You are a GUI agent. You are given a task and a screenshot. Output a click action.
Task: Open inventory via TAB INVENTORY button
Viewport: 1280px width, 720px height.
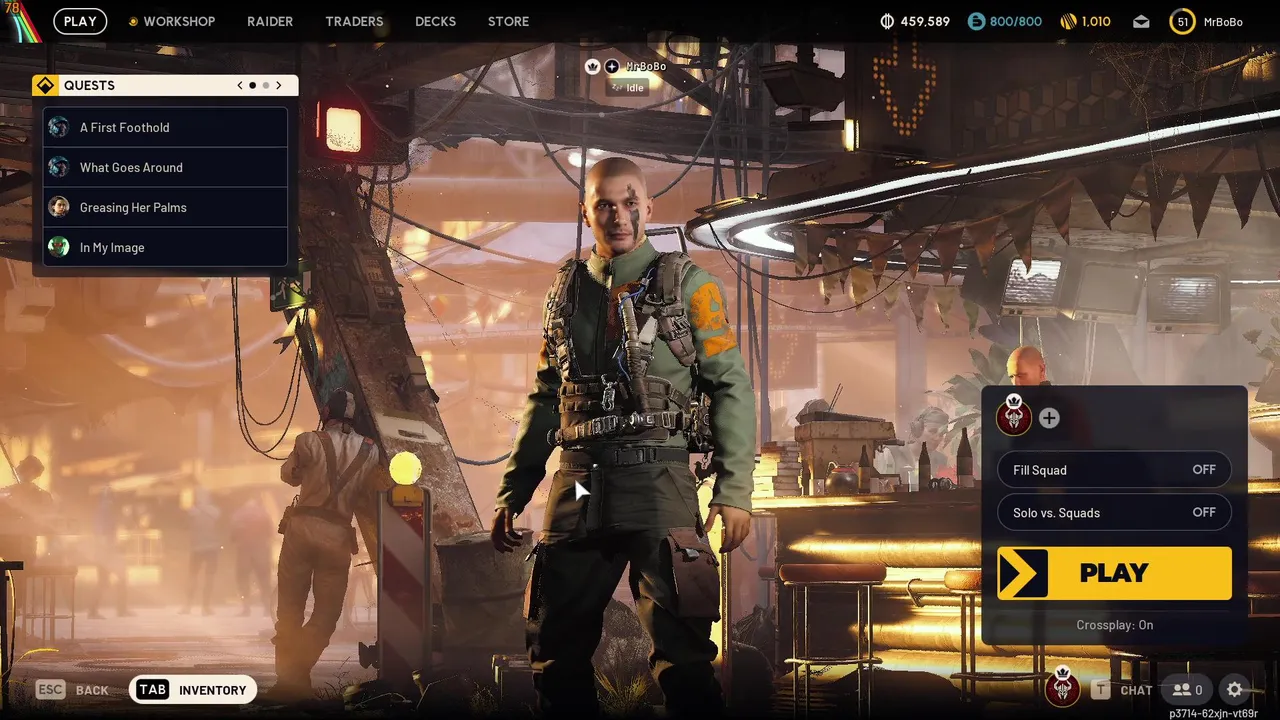tap(193, 690)
